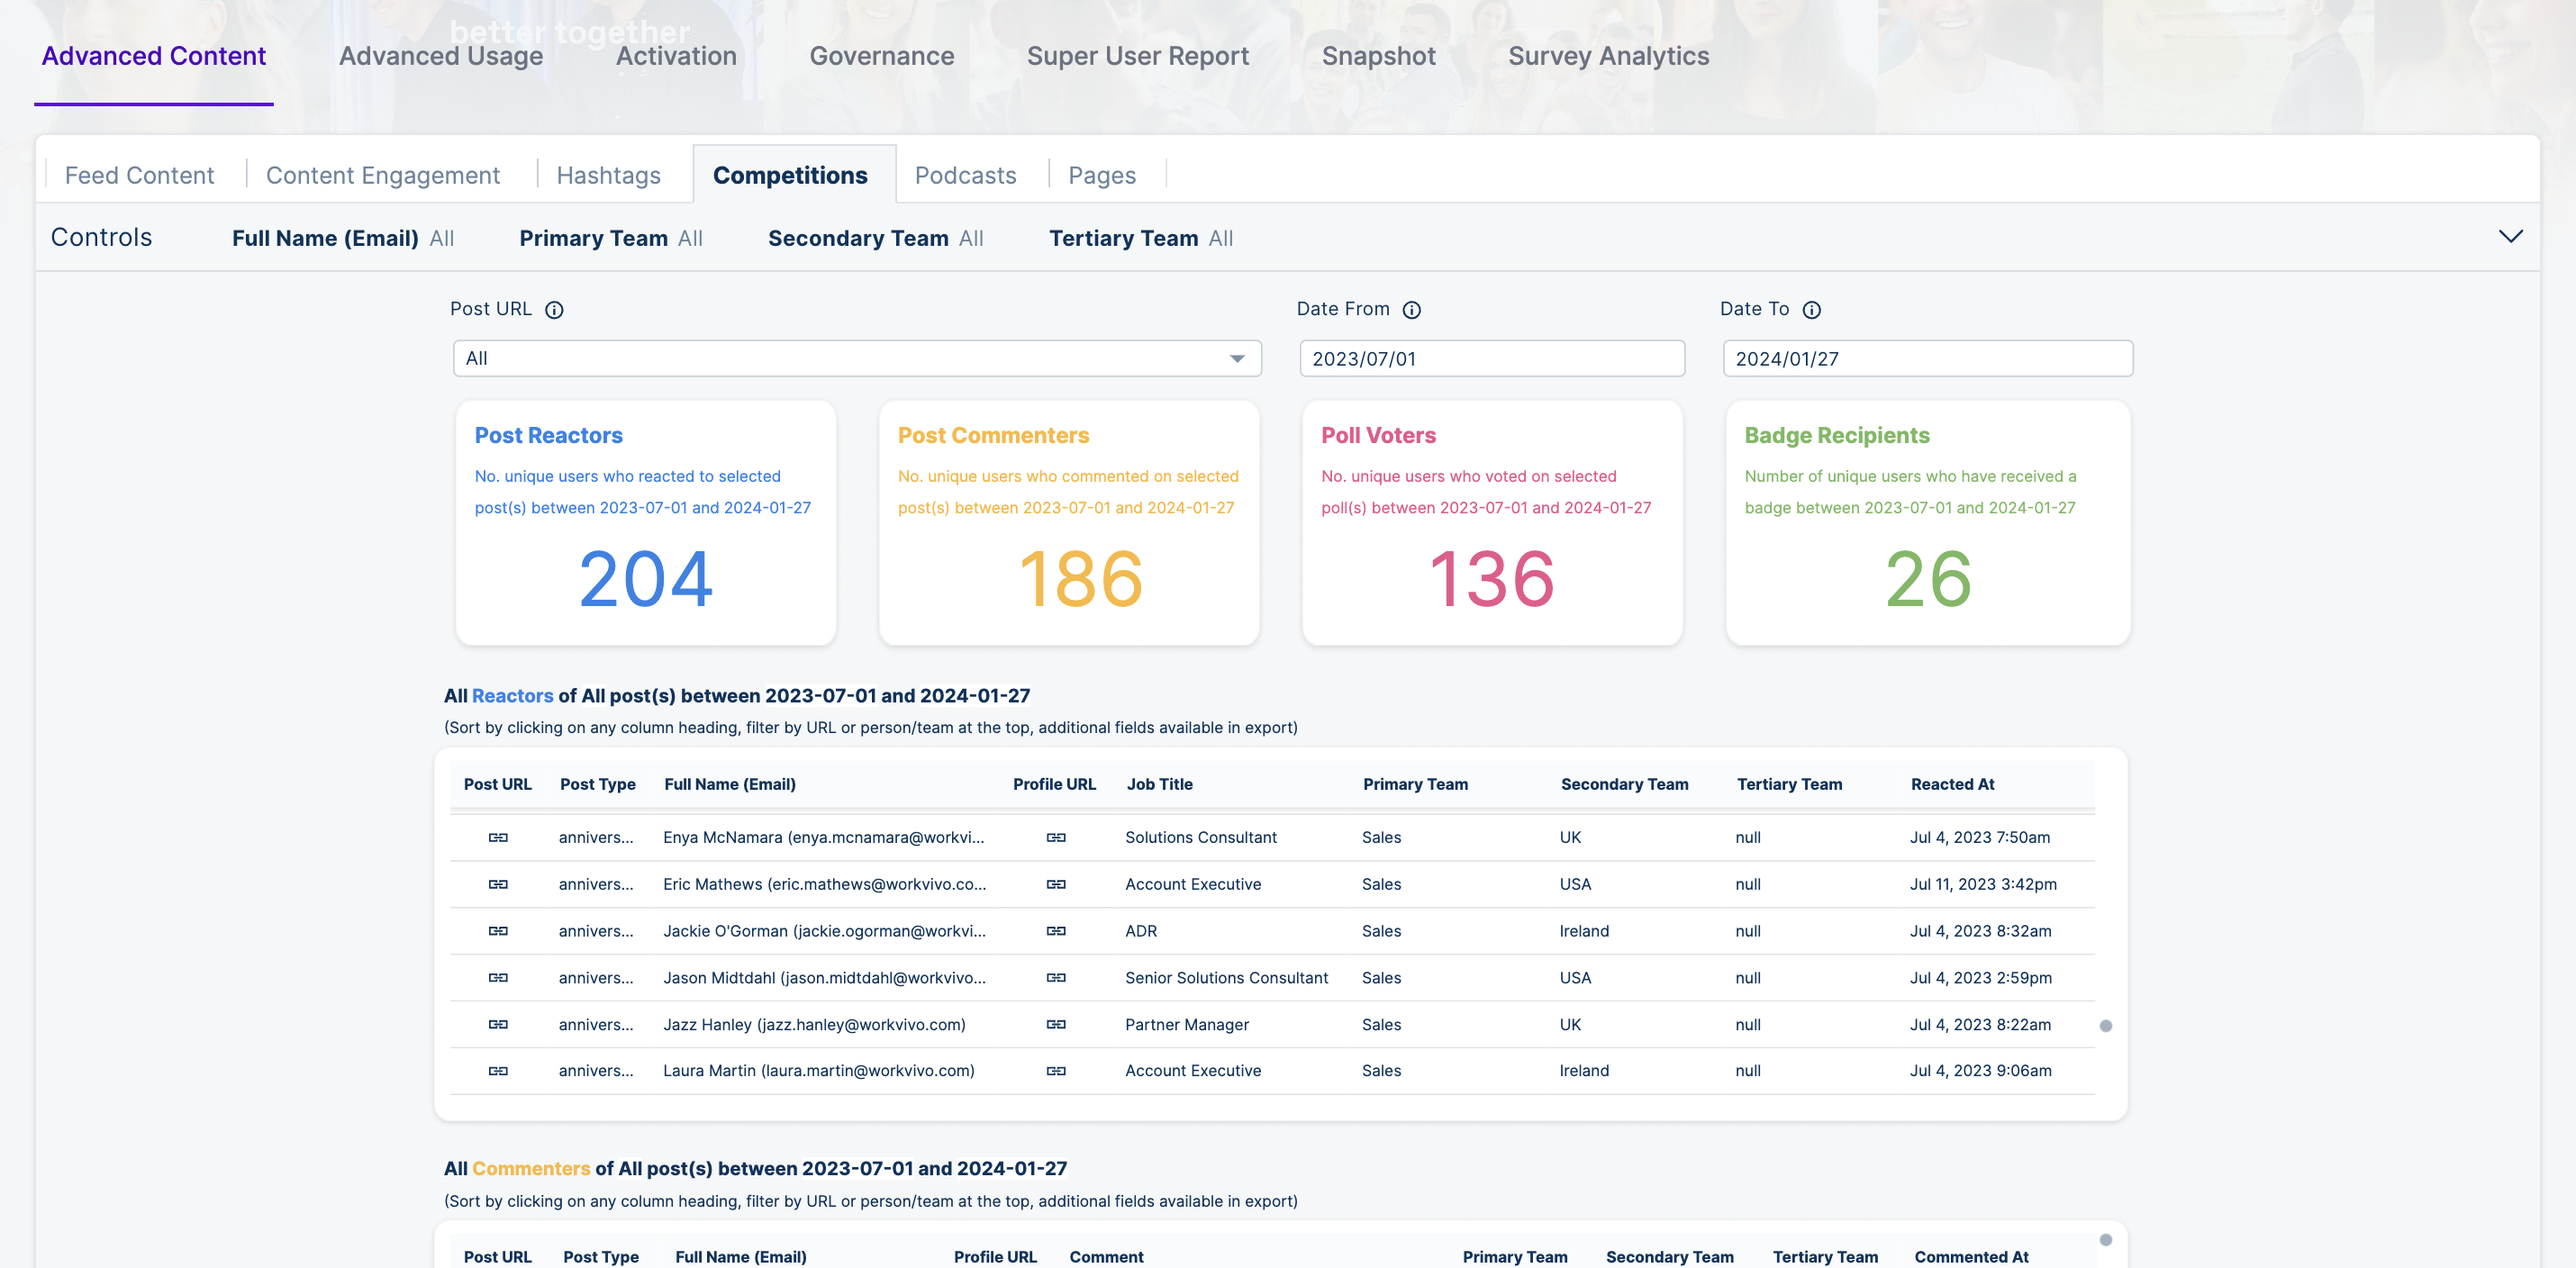Click inside the Date From input field

[x=1492, y=357]
